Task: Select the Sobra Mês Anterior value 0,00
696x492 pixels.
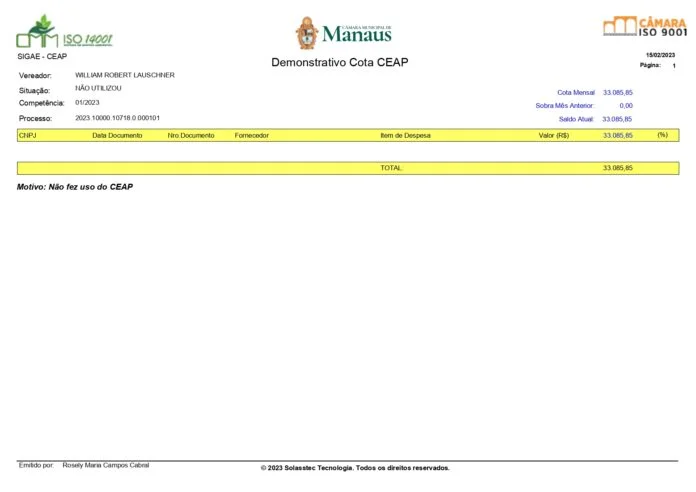Action: (x=626, y=105)
